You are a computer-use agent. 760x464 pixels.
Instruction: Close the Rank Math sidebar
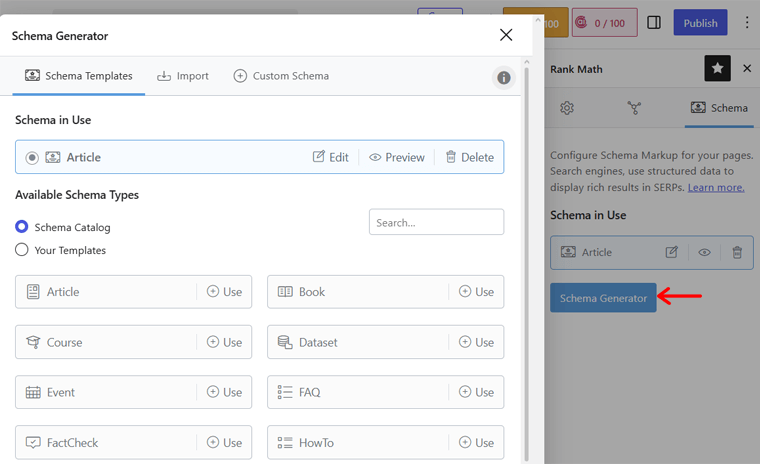(747, 68)
